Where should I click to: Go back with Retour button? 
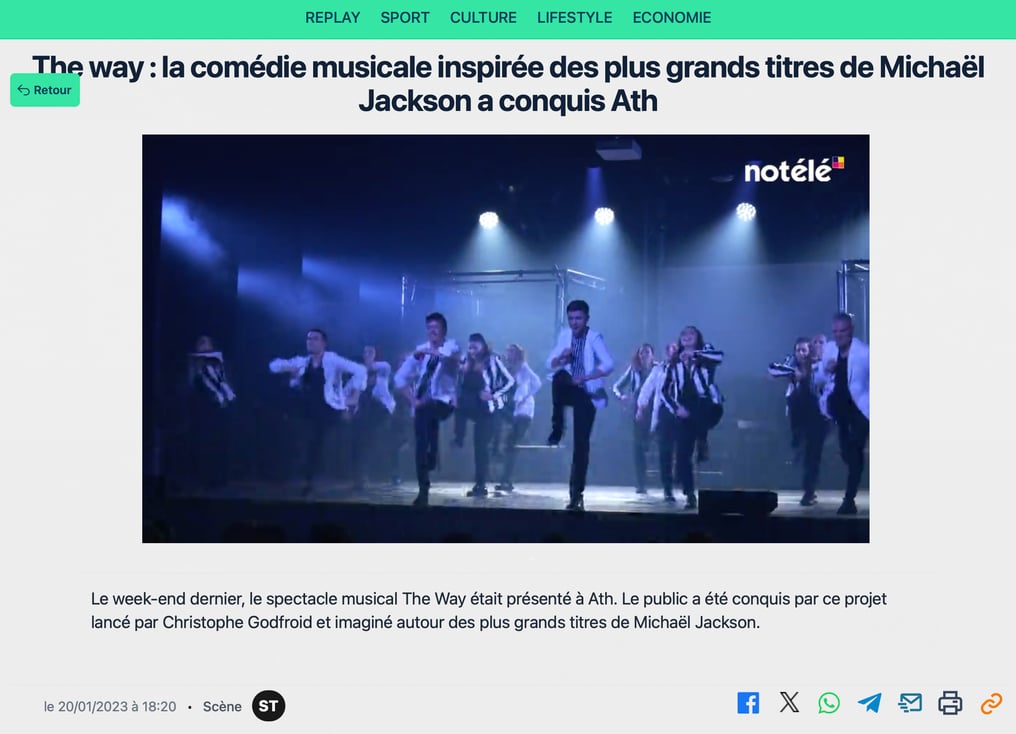pos(45,90)
